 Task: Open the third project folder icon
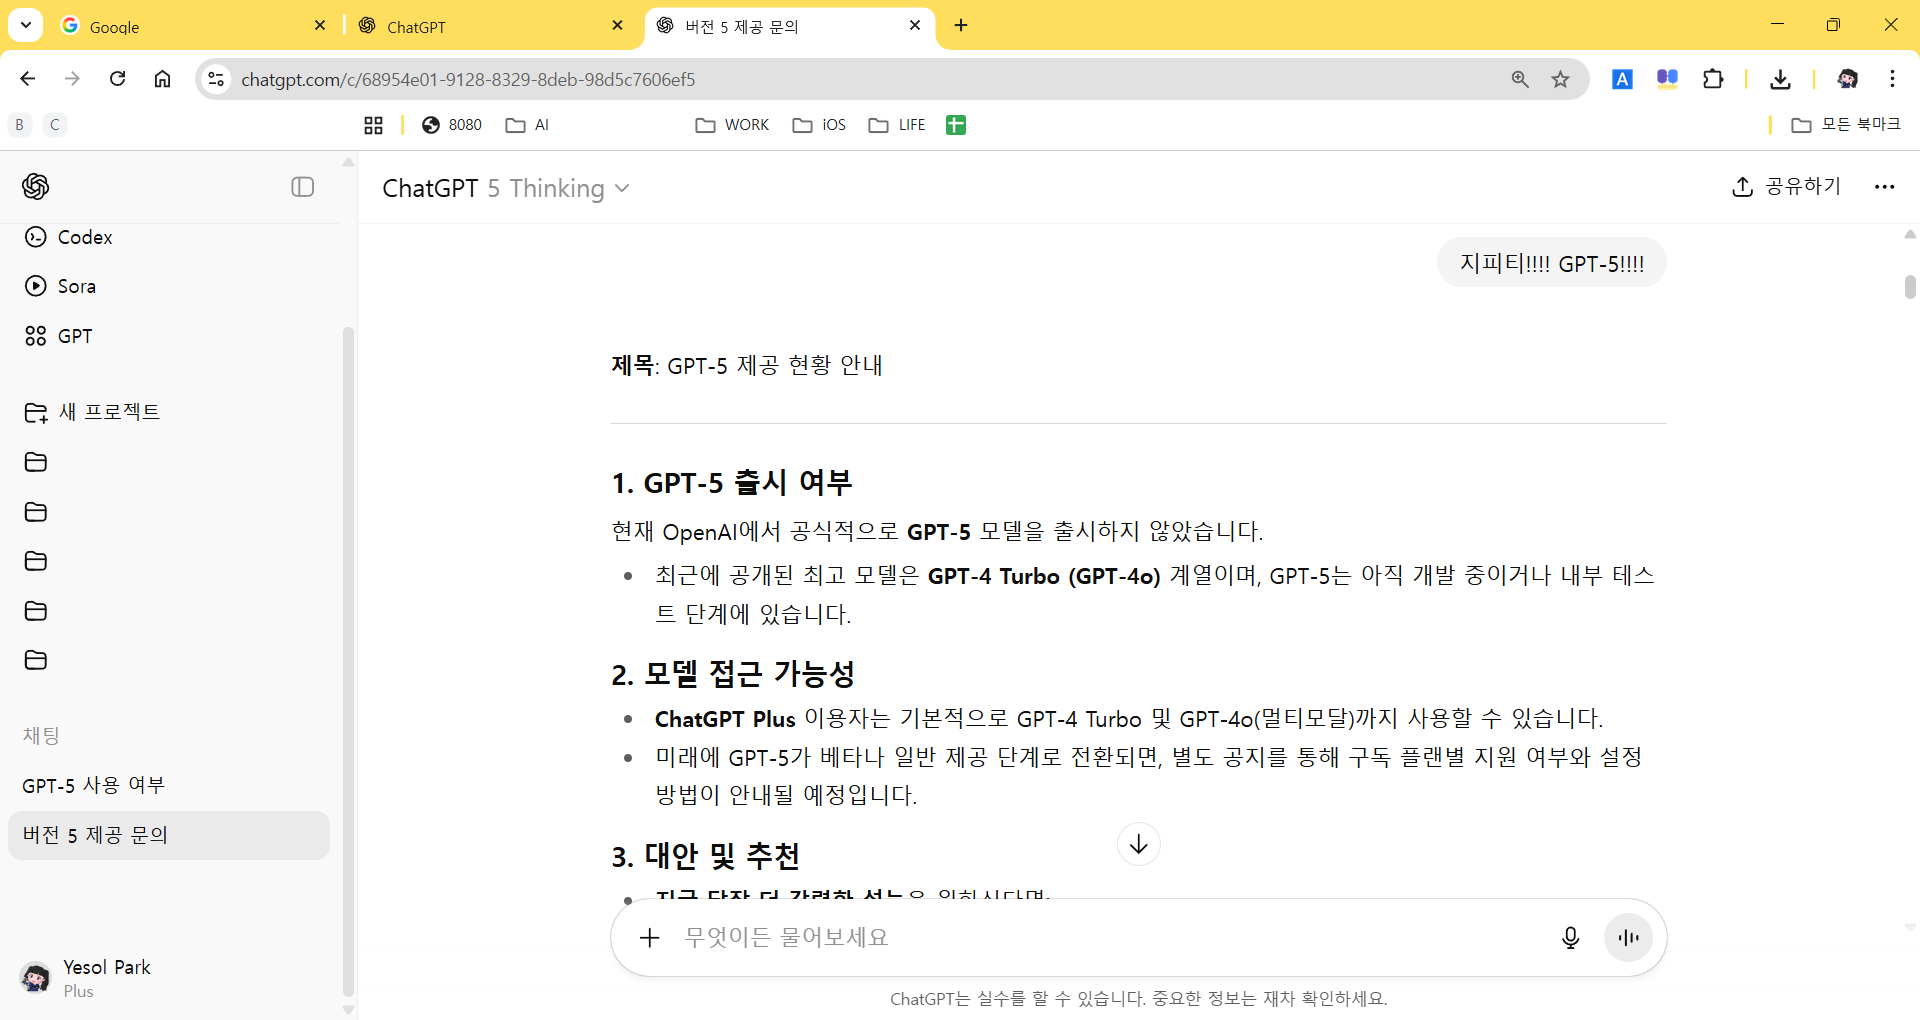pyautogui.click(x=36, y=561)
